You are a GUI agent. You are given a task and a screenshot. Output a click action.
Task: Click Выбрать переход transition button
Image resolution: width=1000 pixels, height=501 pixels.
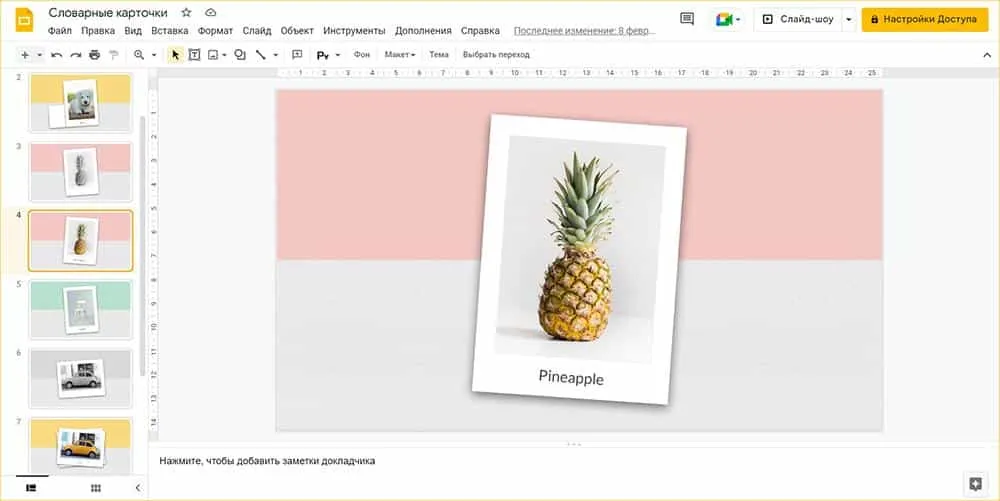496,55
